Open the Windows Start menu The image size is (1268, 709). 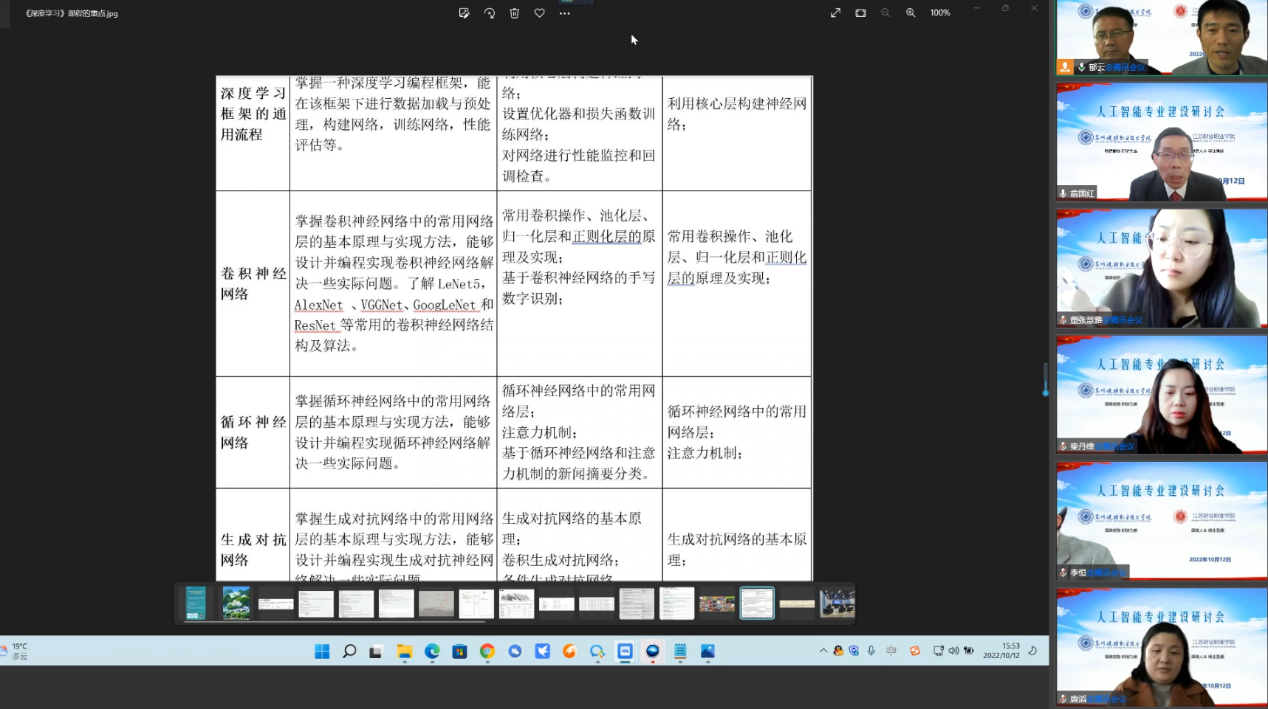[322, 651]
